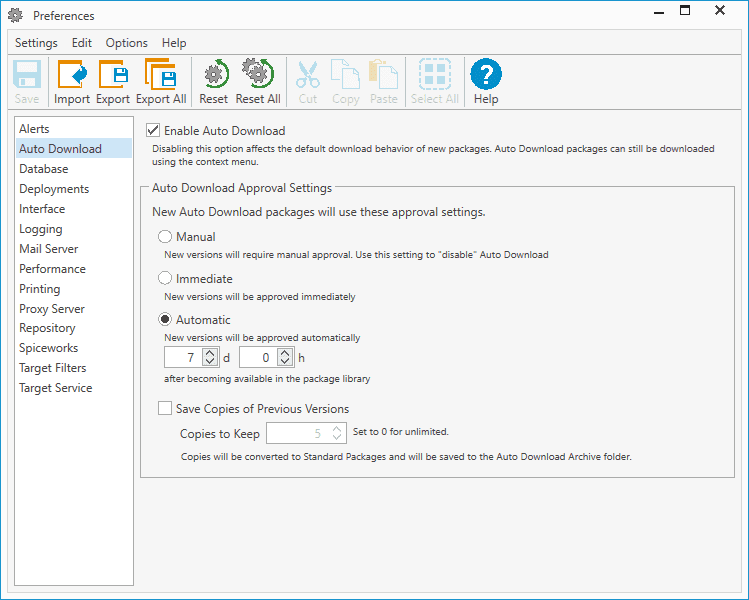Screen dimensions: 749x600
Task: Open Spiceworks preferences page
Action: click(x=74, y=348)
